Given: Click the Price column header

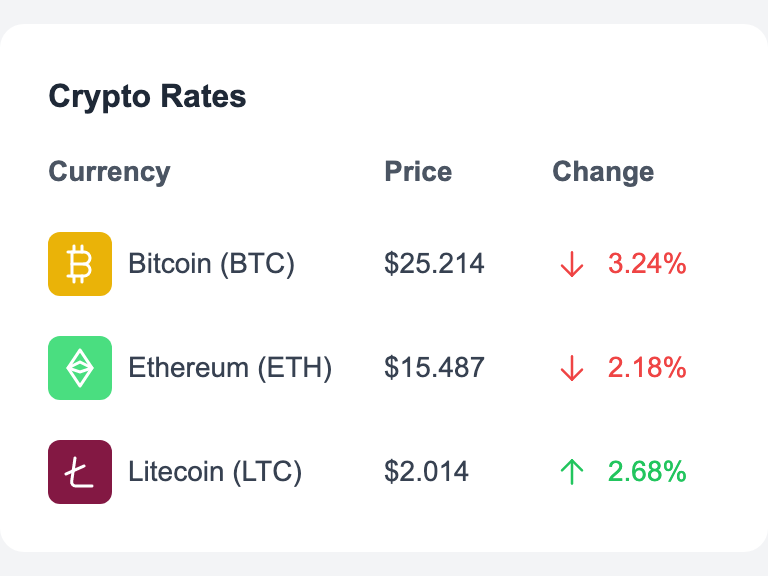Looking at the screenshot, I should pos(418,172).
